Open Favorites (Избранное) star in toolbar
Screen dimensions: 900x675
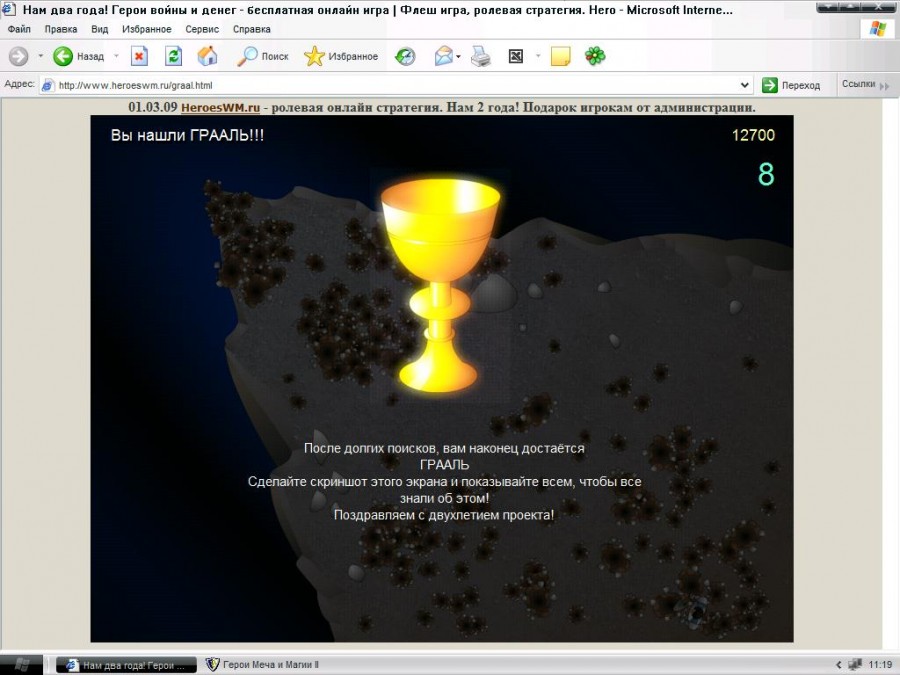[x=341, y=56]
